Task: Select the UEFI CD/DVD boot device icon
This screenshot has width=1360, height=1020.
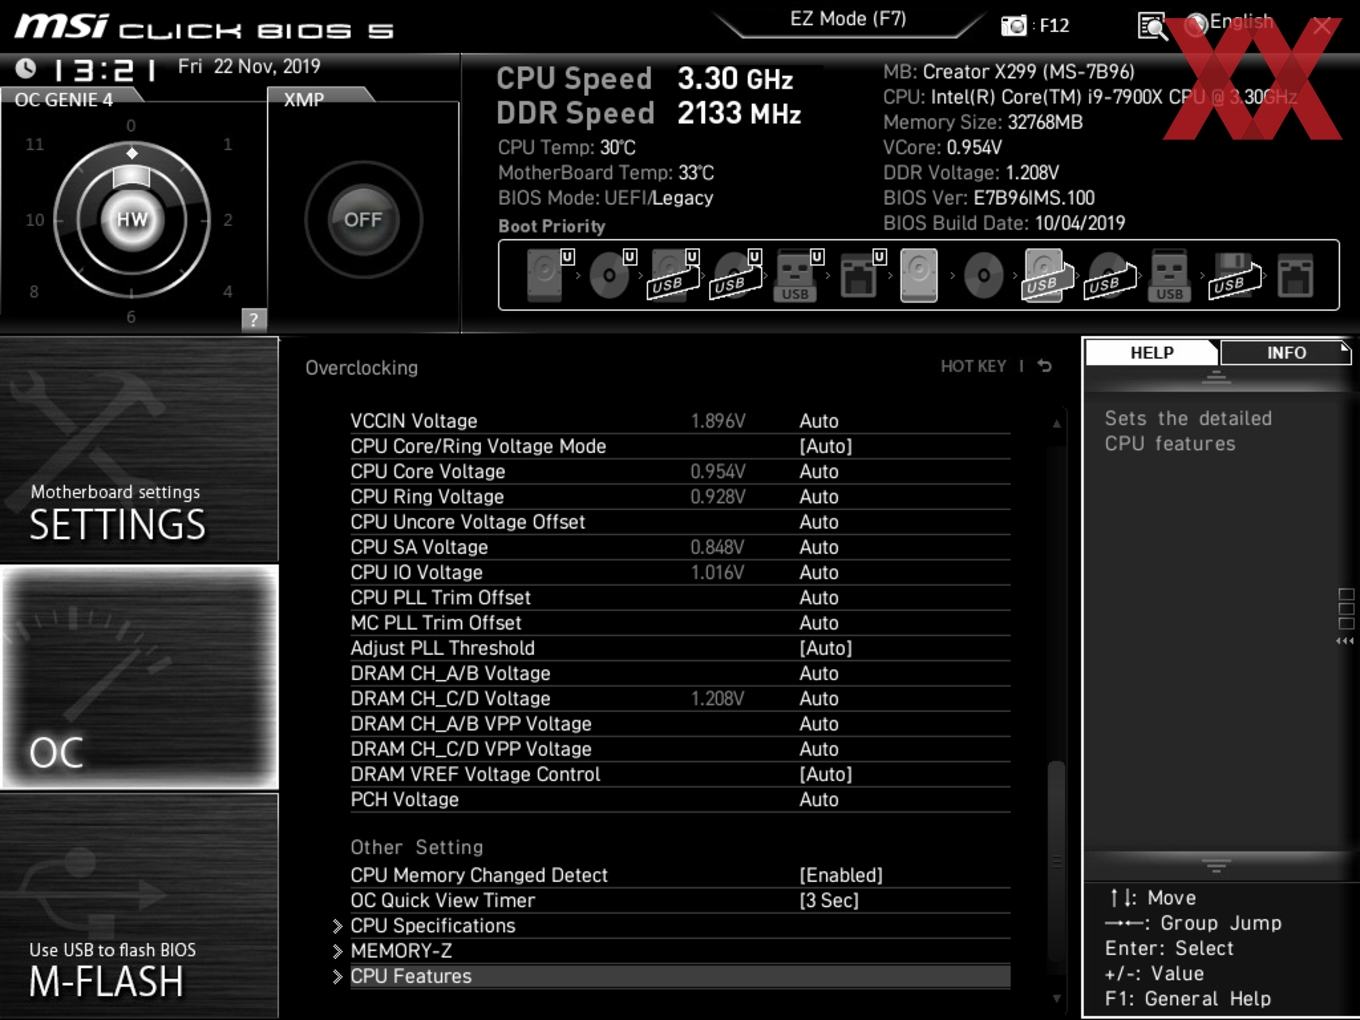Action: [611, 275]
